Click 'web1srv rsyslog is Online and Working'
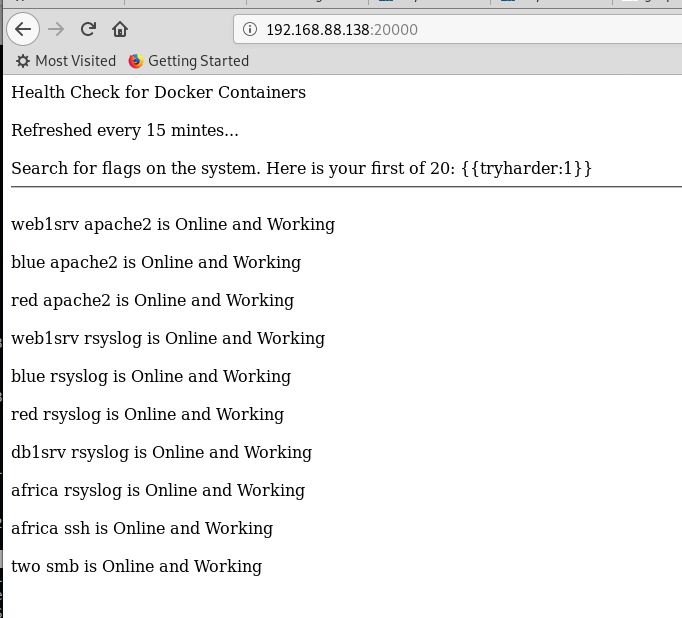The image size is (682, 618). [x=168, y=338]
